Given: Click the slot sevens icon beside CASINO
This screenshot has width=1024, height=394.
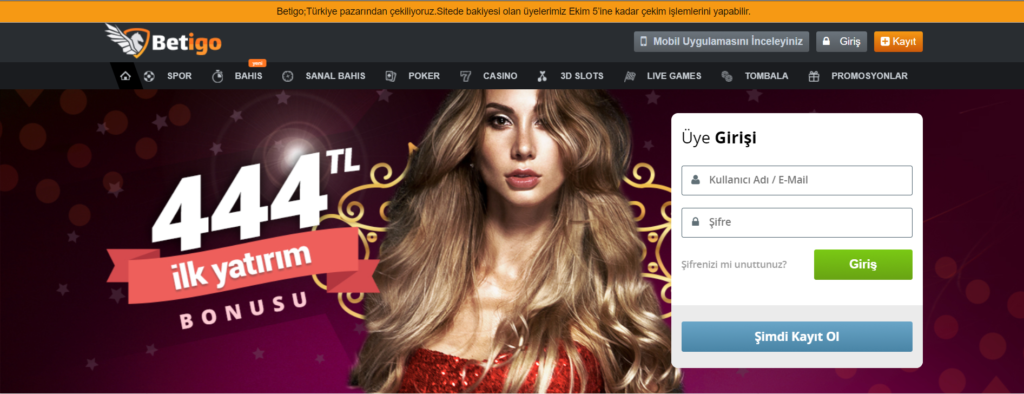Looking at the screenshot, I should pyautogui.click(x=465, y=76).
